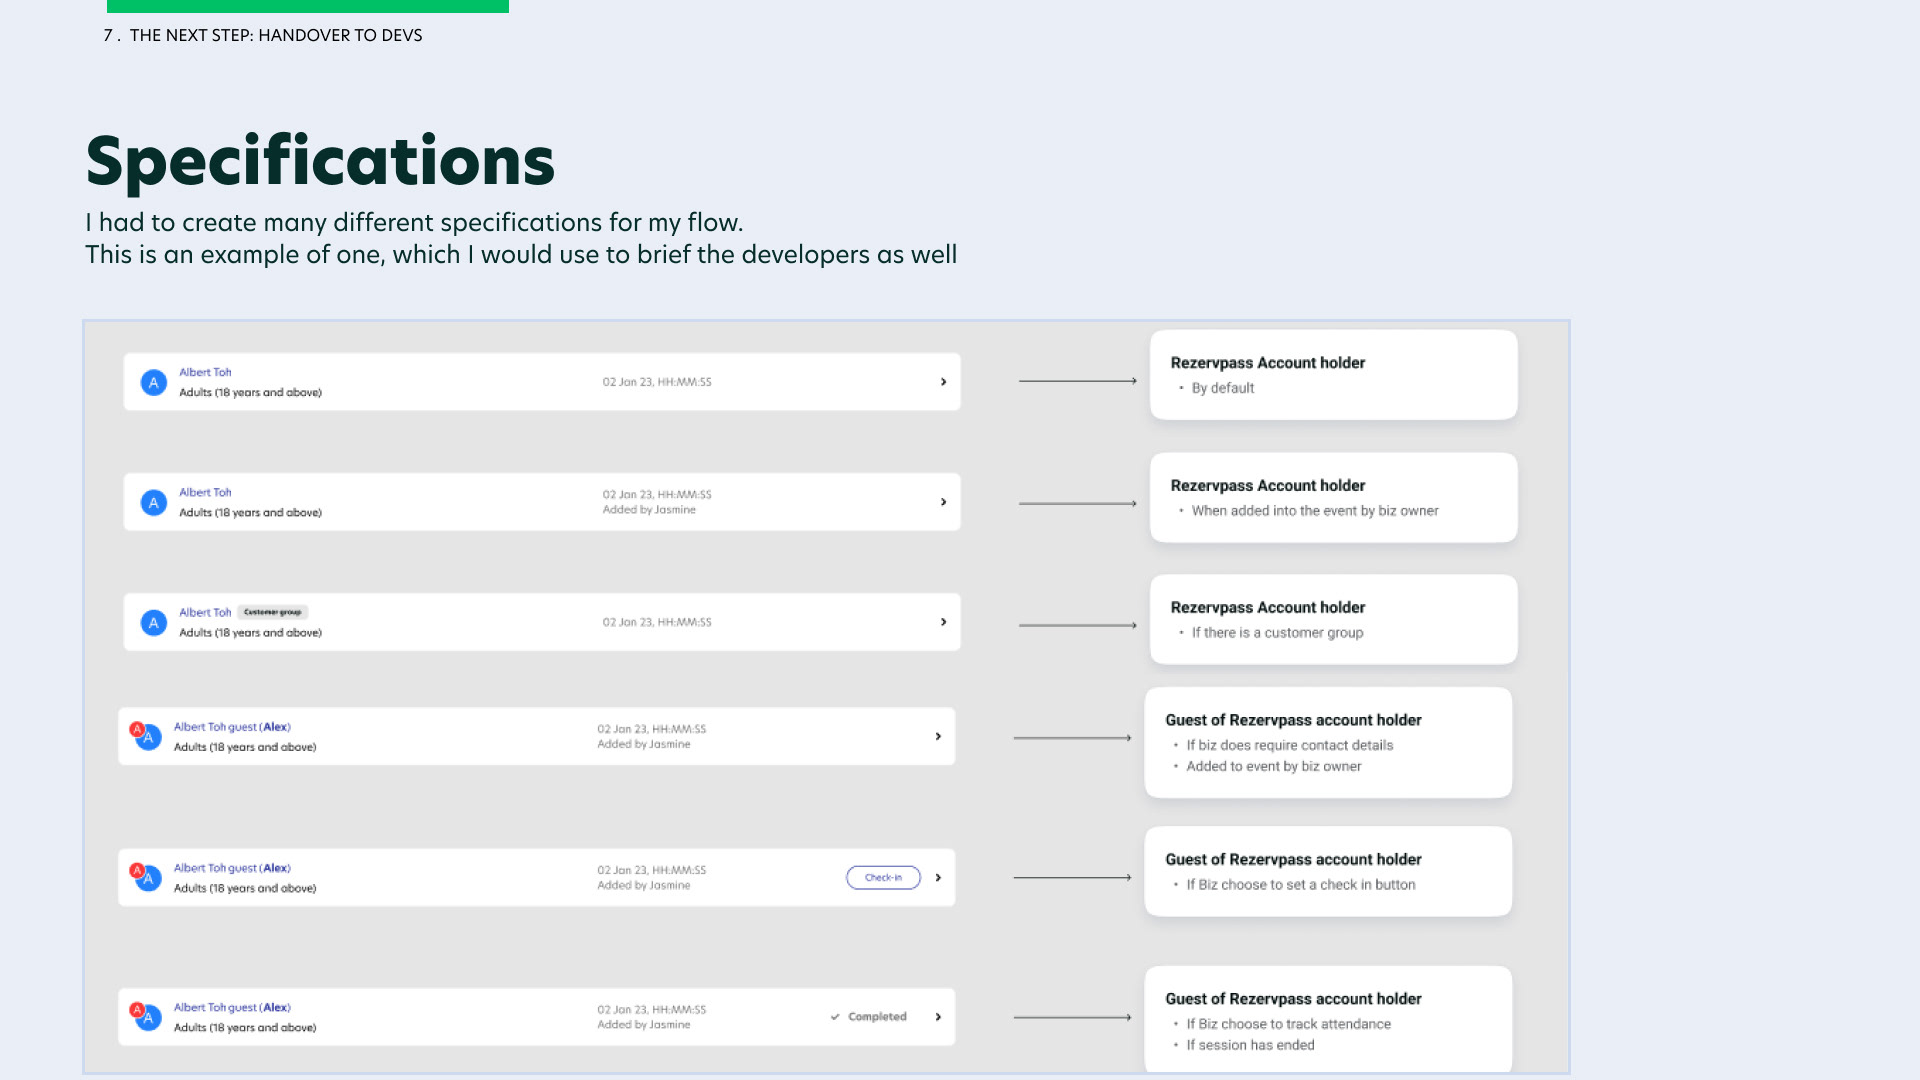Screen dimensions: 1920x1080
Task: Open chevron of Albert Toh row added by Jasmine
Action: tap(943, 502)
